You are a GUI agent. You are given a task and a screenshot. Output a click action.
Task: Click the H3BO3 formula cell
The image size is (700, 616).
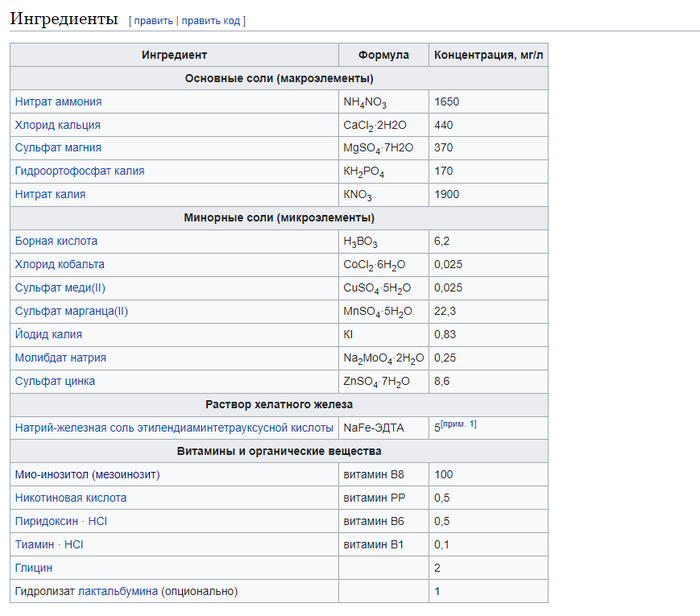pos(383,241)
